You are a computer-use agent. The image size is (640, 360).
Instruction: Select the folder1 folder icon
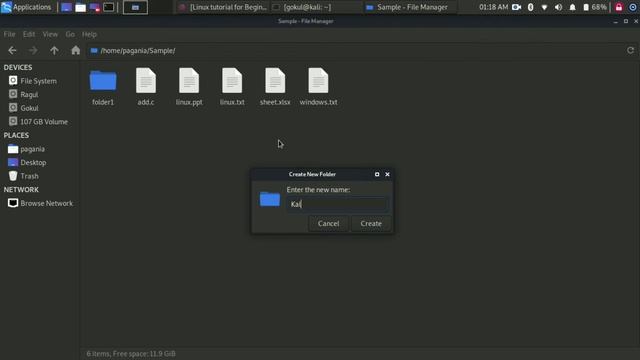(103, 80)
